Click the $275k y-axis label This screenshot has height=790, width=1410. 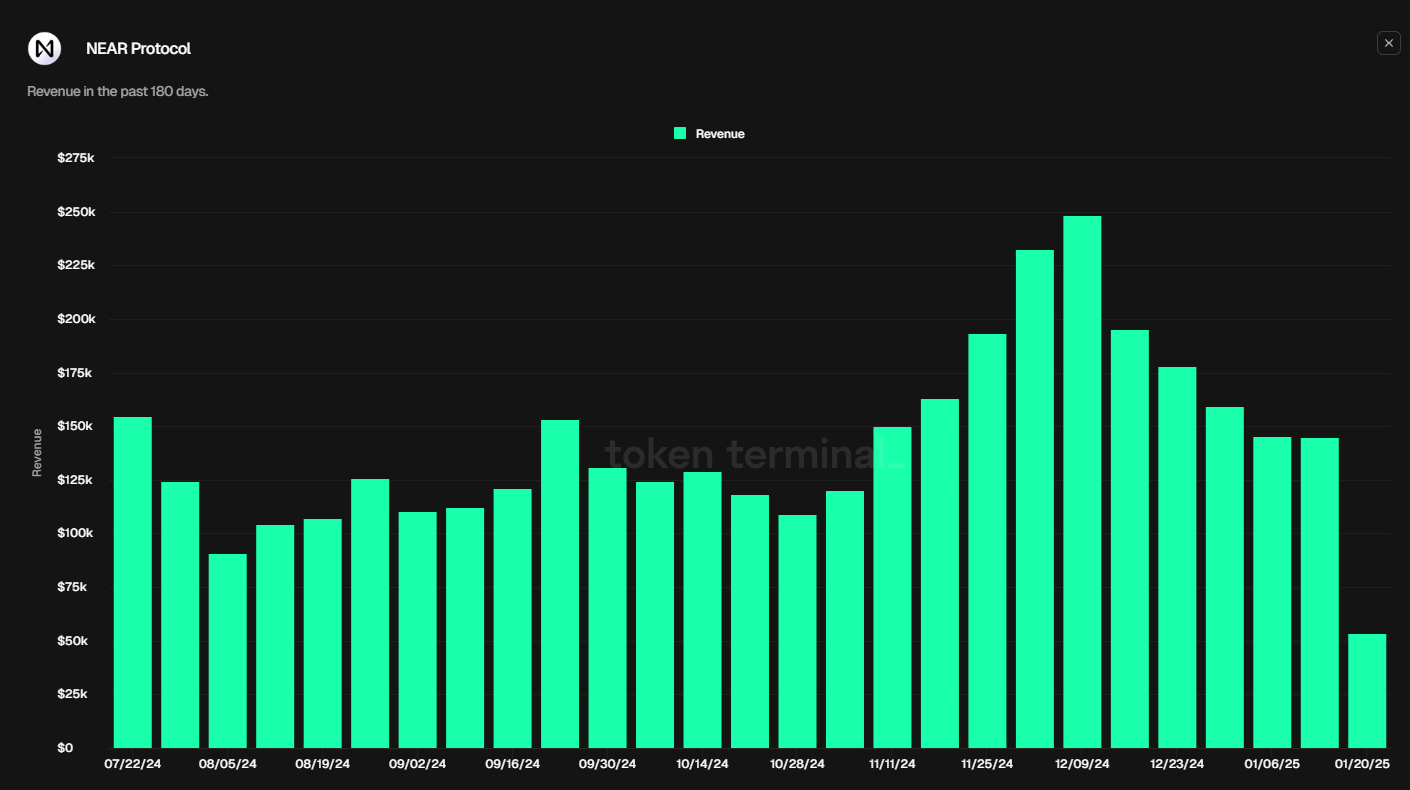(76, 158)
